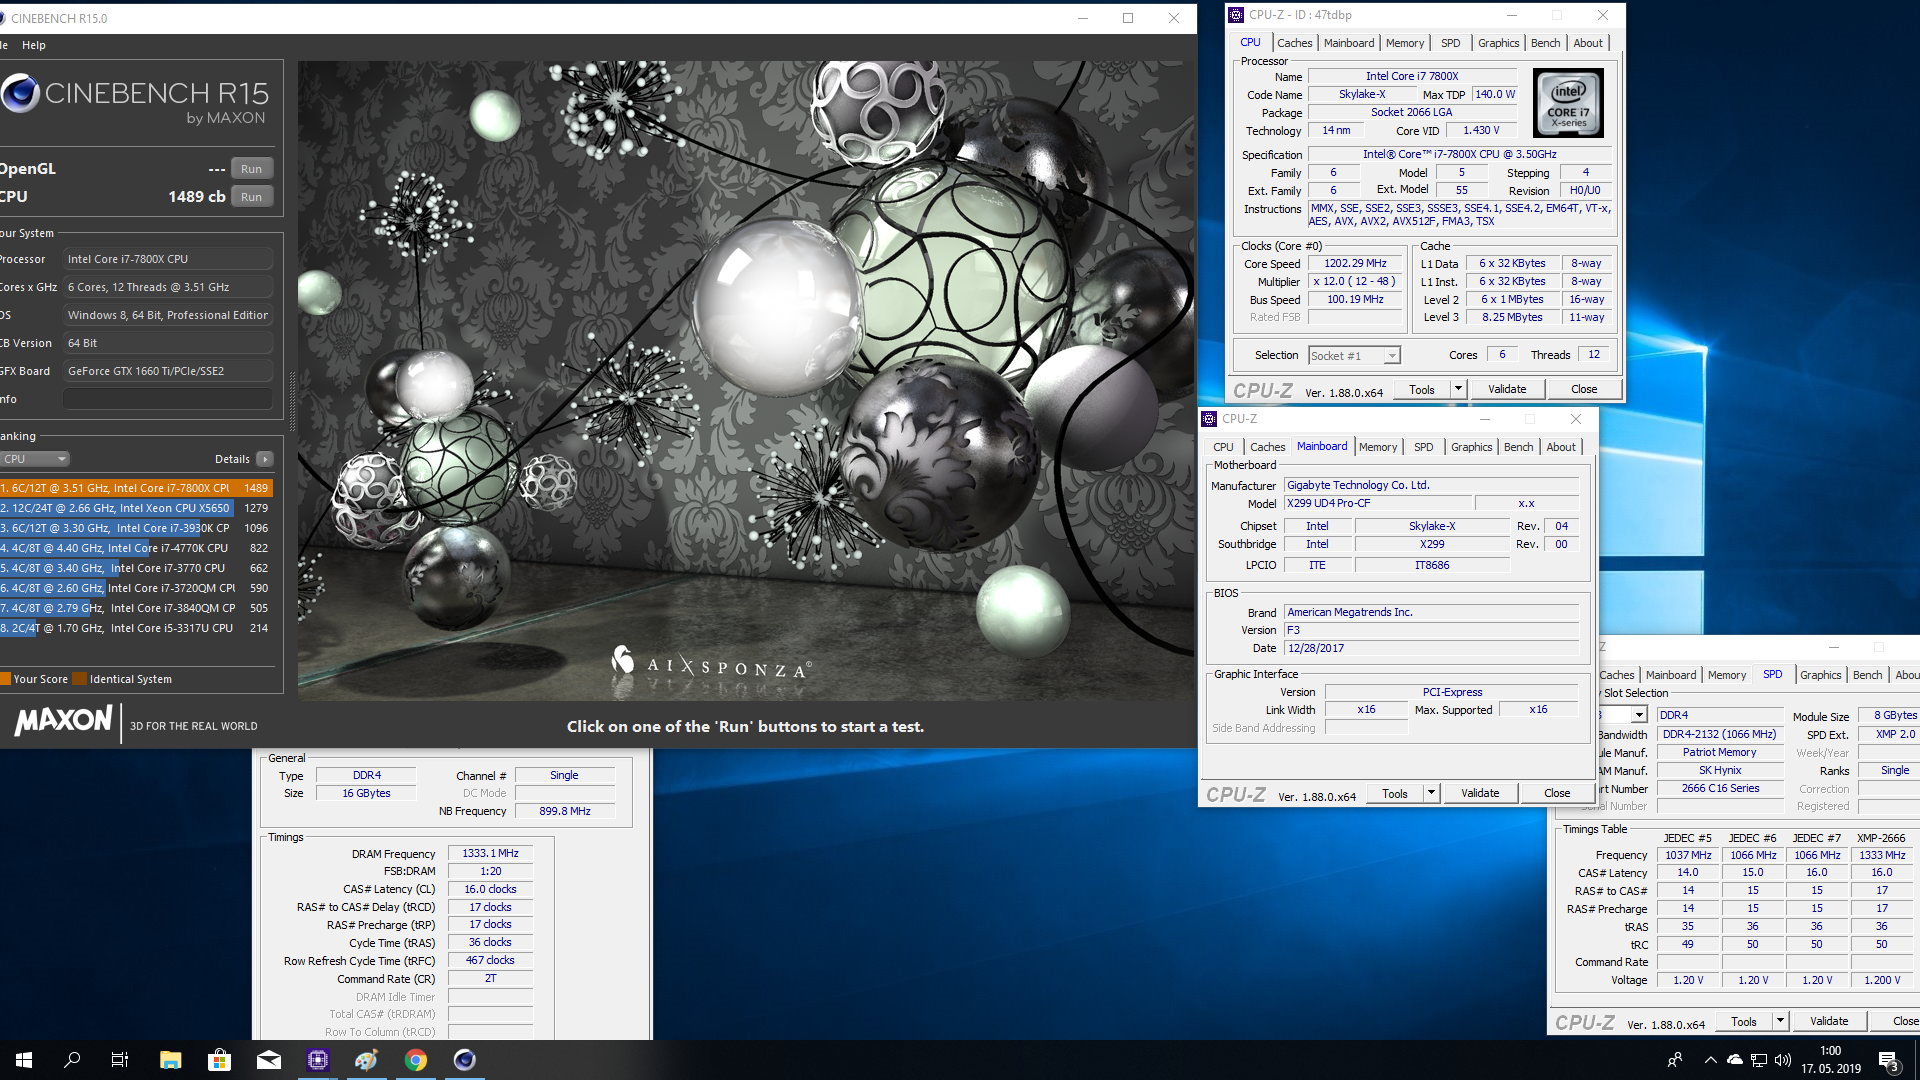Image resolution: width=1920 pixels, height=1080 pixels.
Task: Select ranking entry Intel Core i7-3930K
Action: pos(136,528)
